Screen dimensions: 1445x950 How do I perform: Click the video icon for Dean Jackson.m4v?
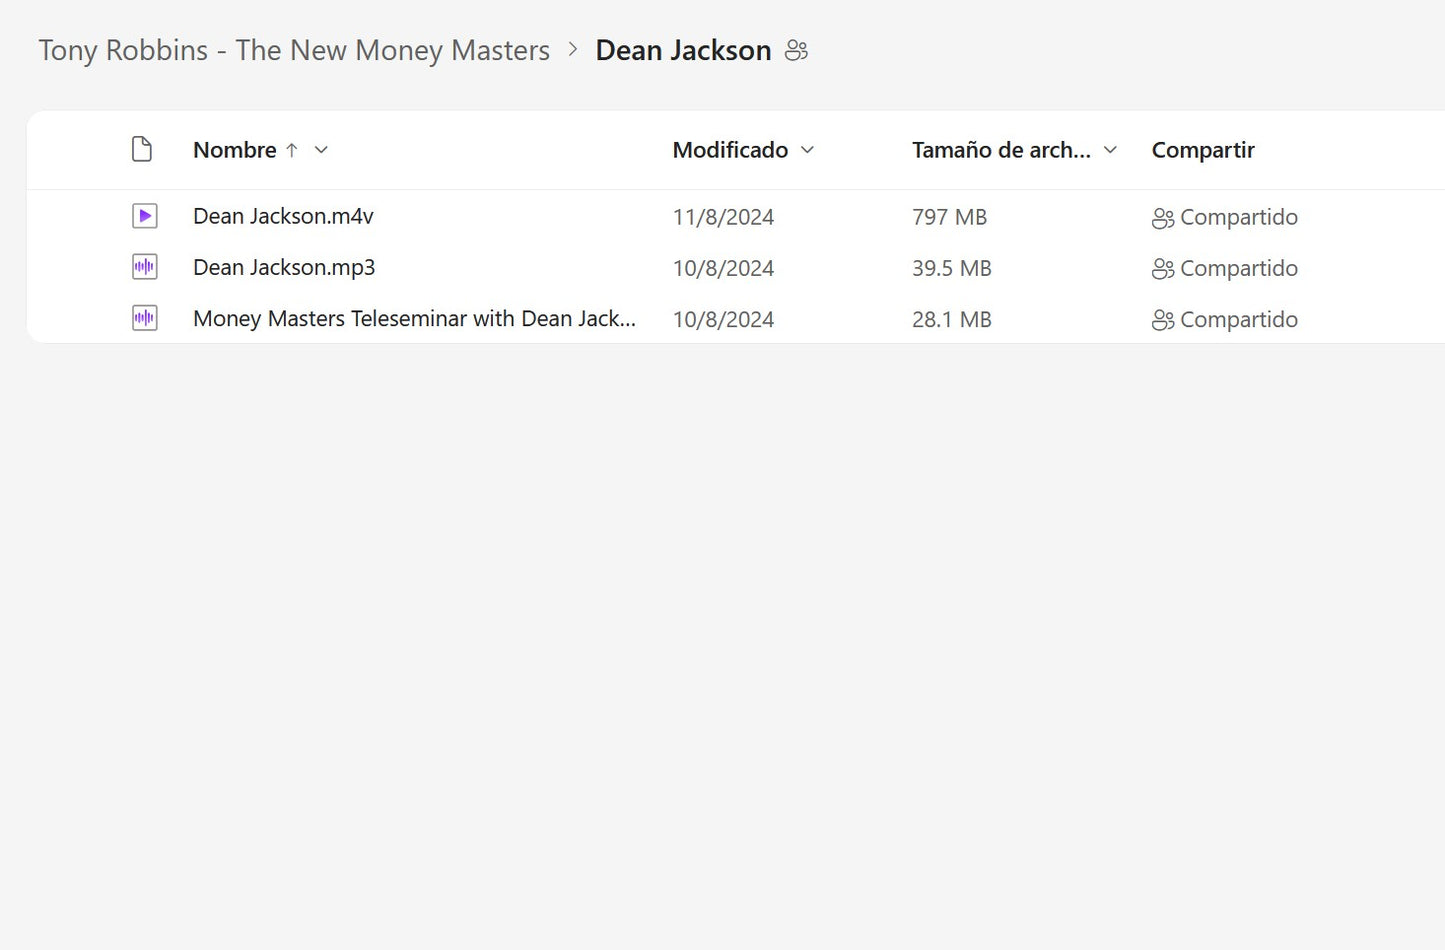[145, 216]
